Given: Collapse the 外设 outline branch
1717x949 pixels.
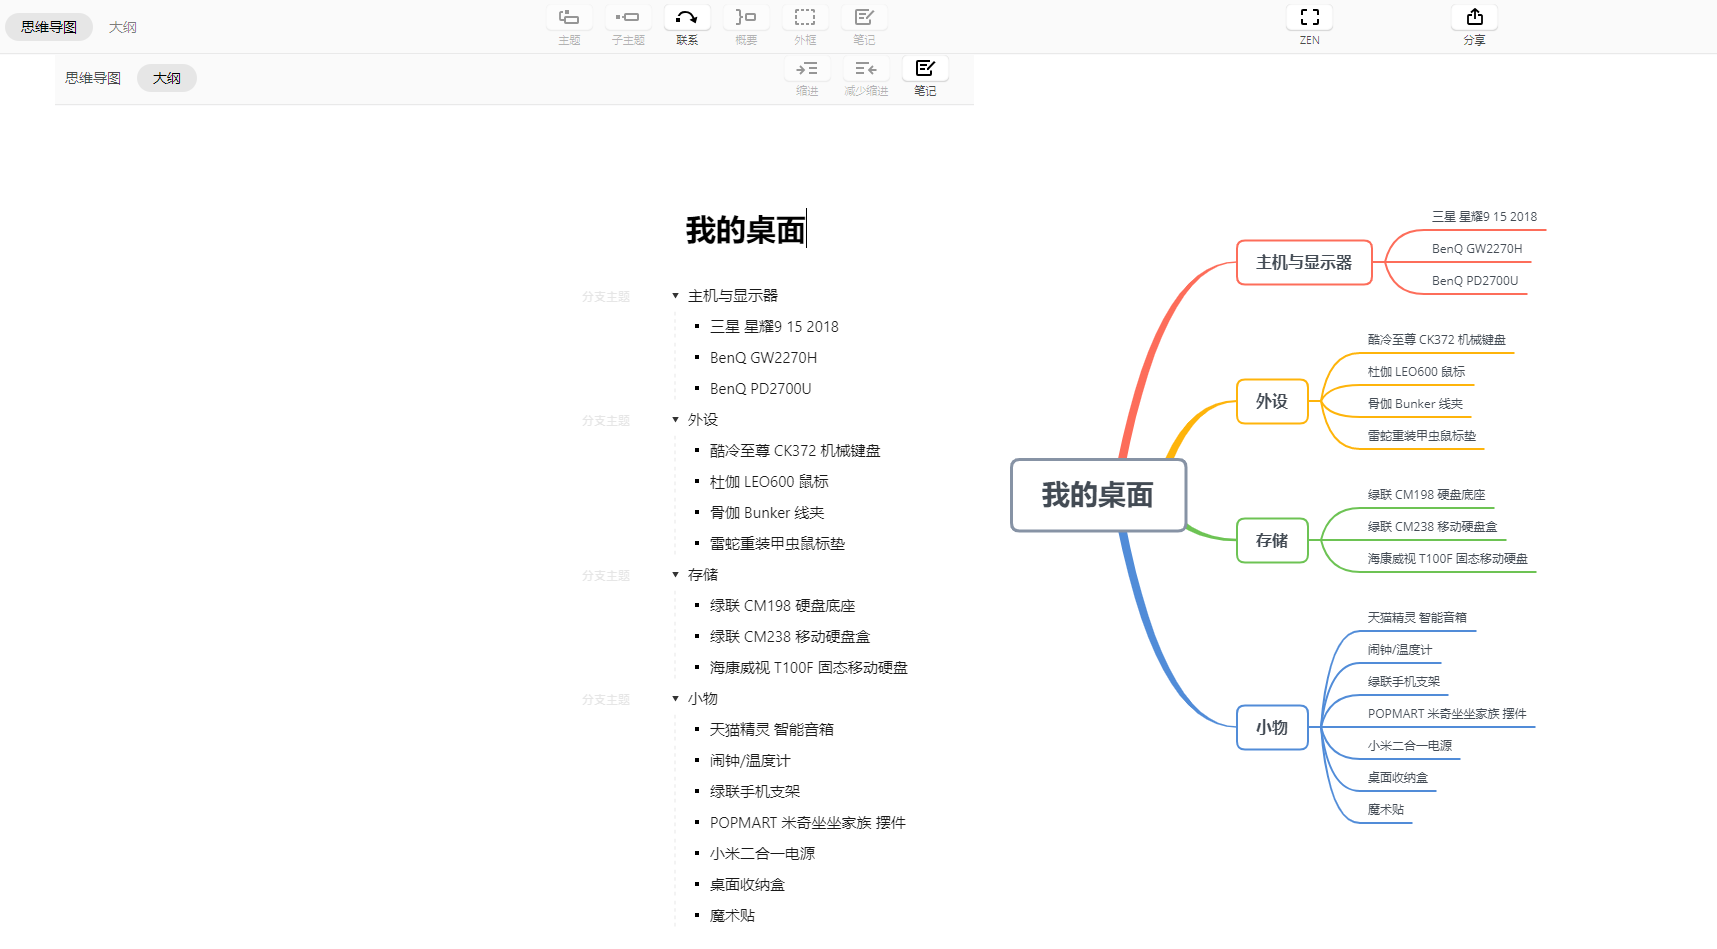Looking at the screenshot, I should (675, 420).
